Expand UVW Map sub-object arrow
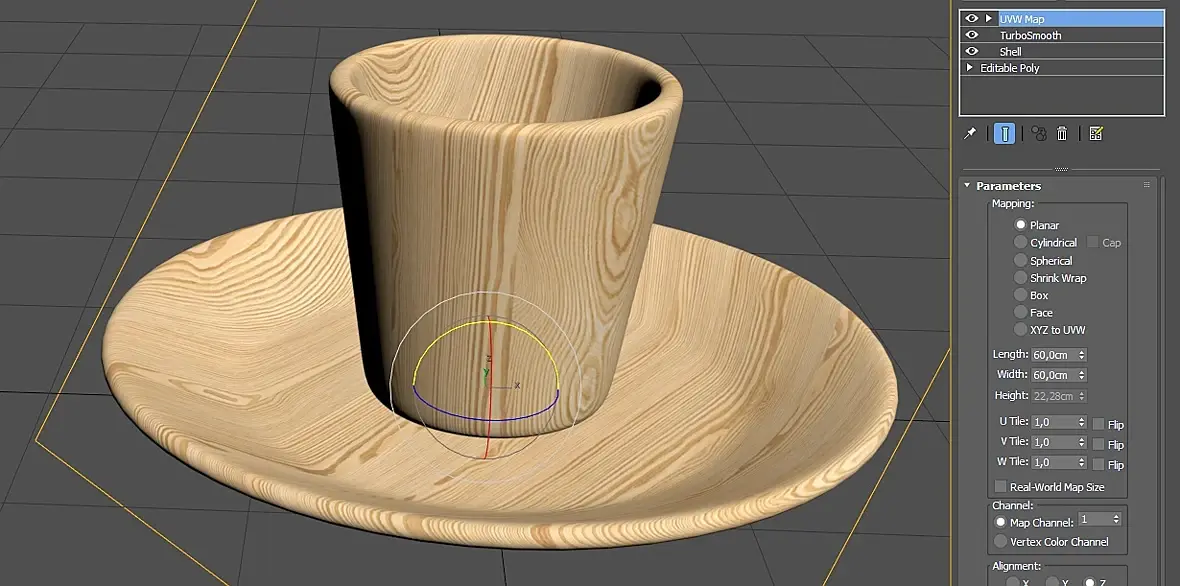This screenshot has width=1180, height=586. click(x=989, y=19)
